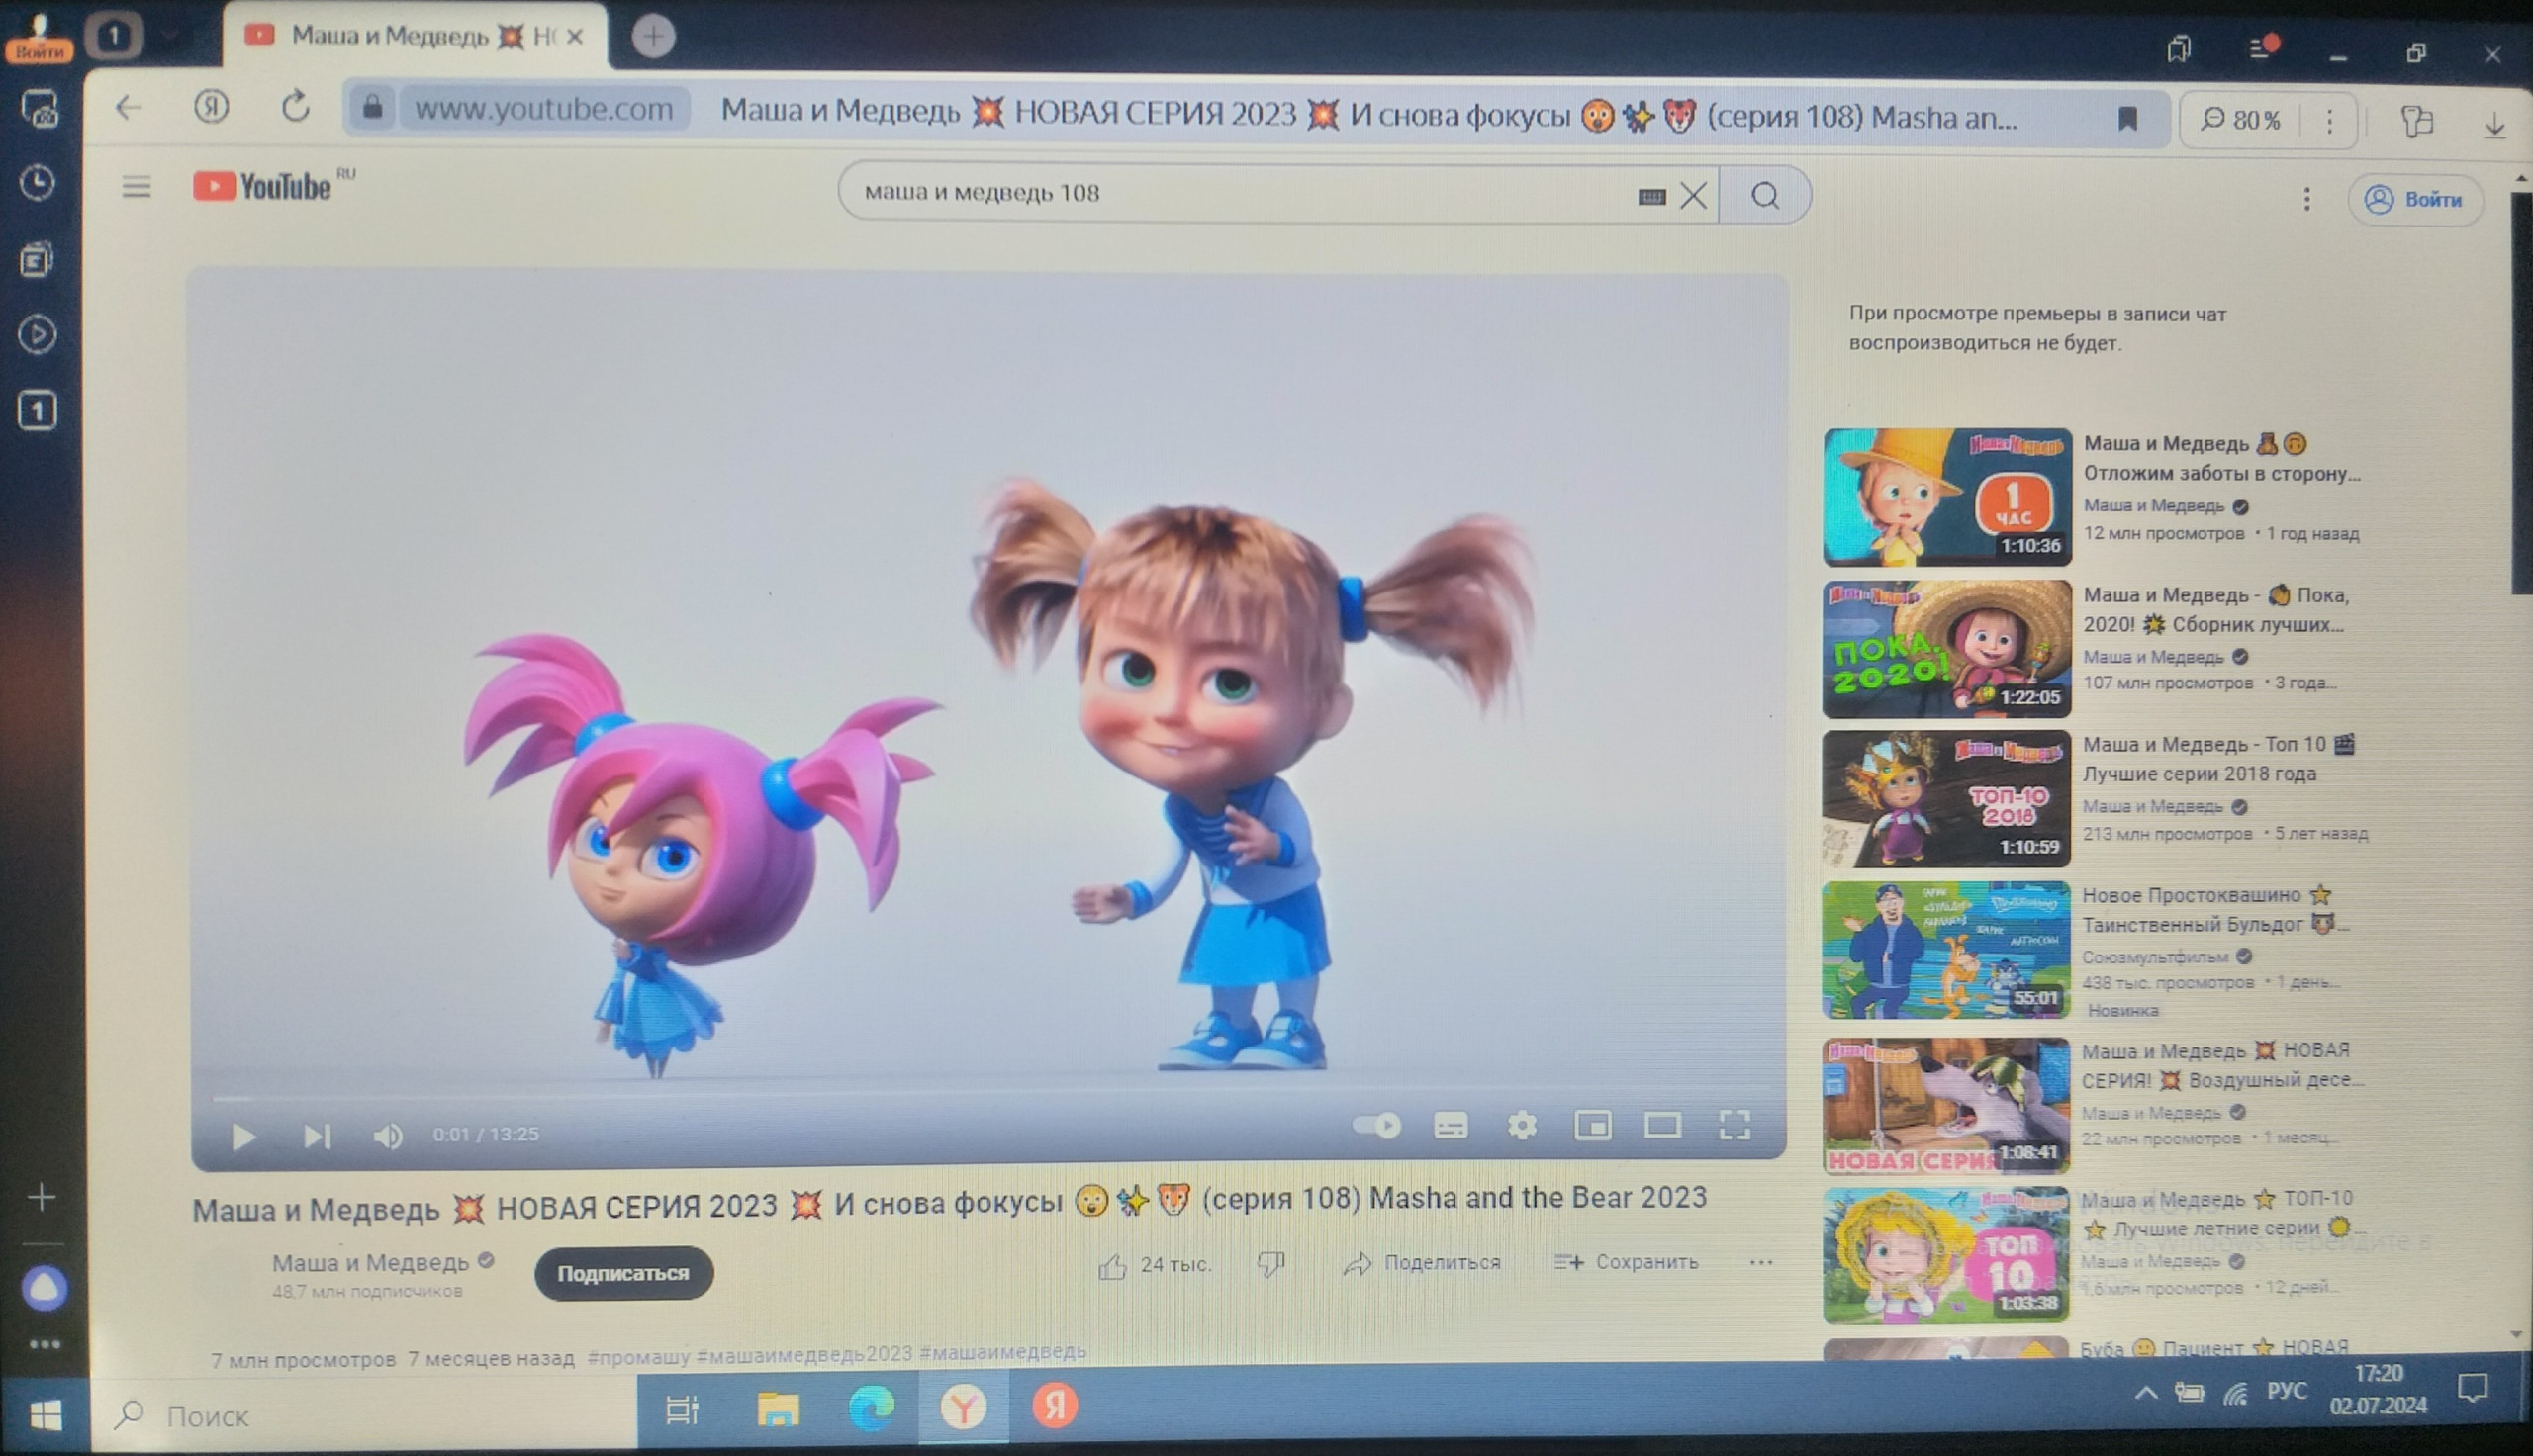Click Поделиться to share the video
The width and height of the screenshot is (2533, 1456).
click(1422, 1264)
